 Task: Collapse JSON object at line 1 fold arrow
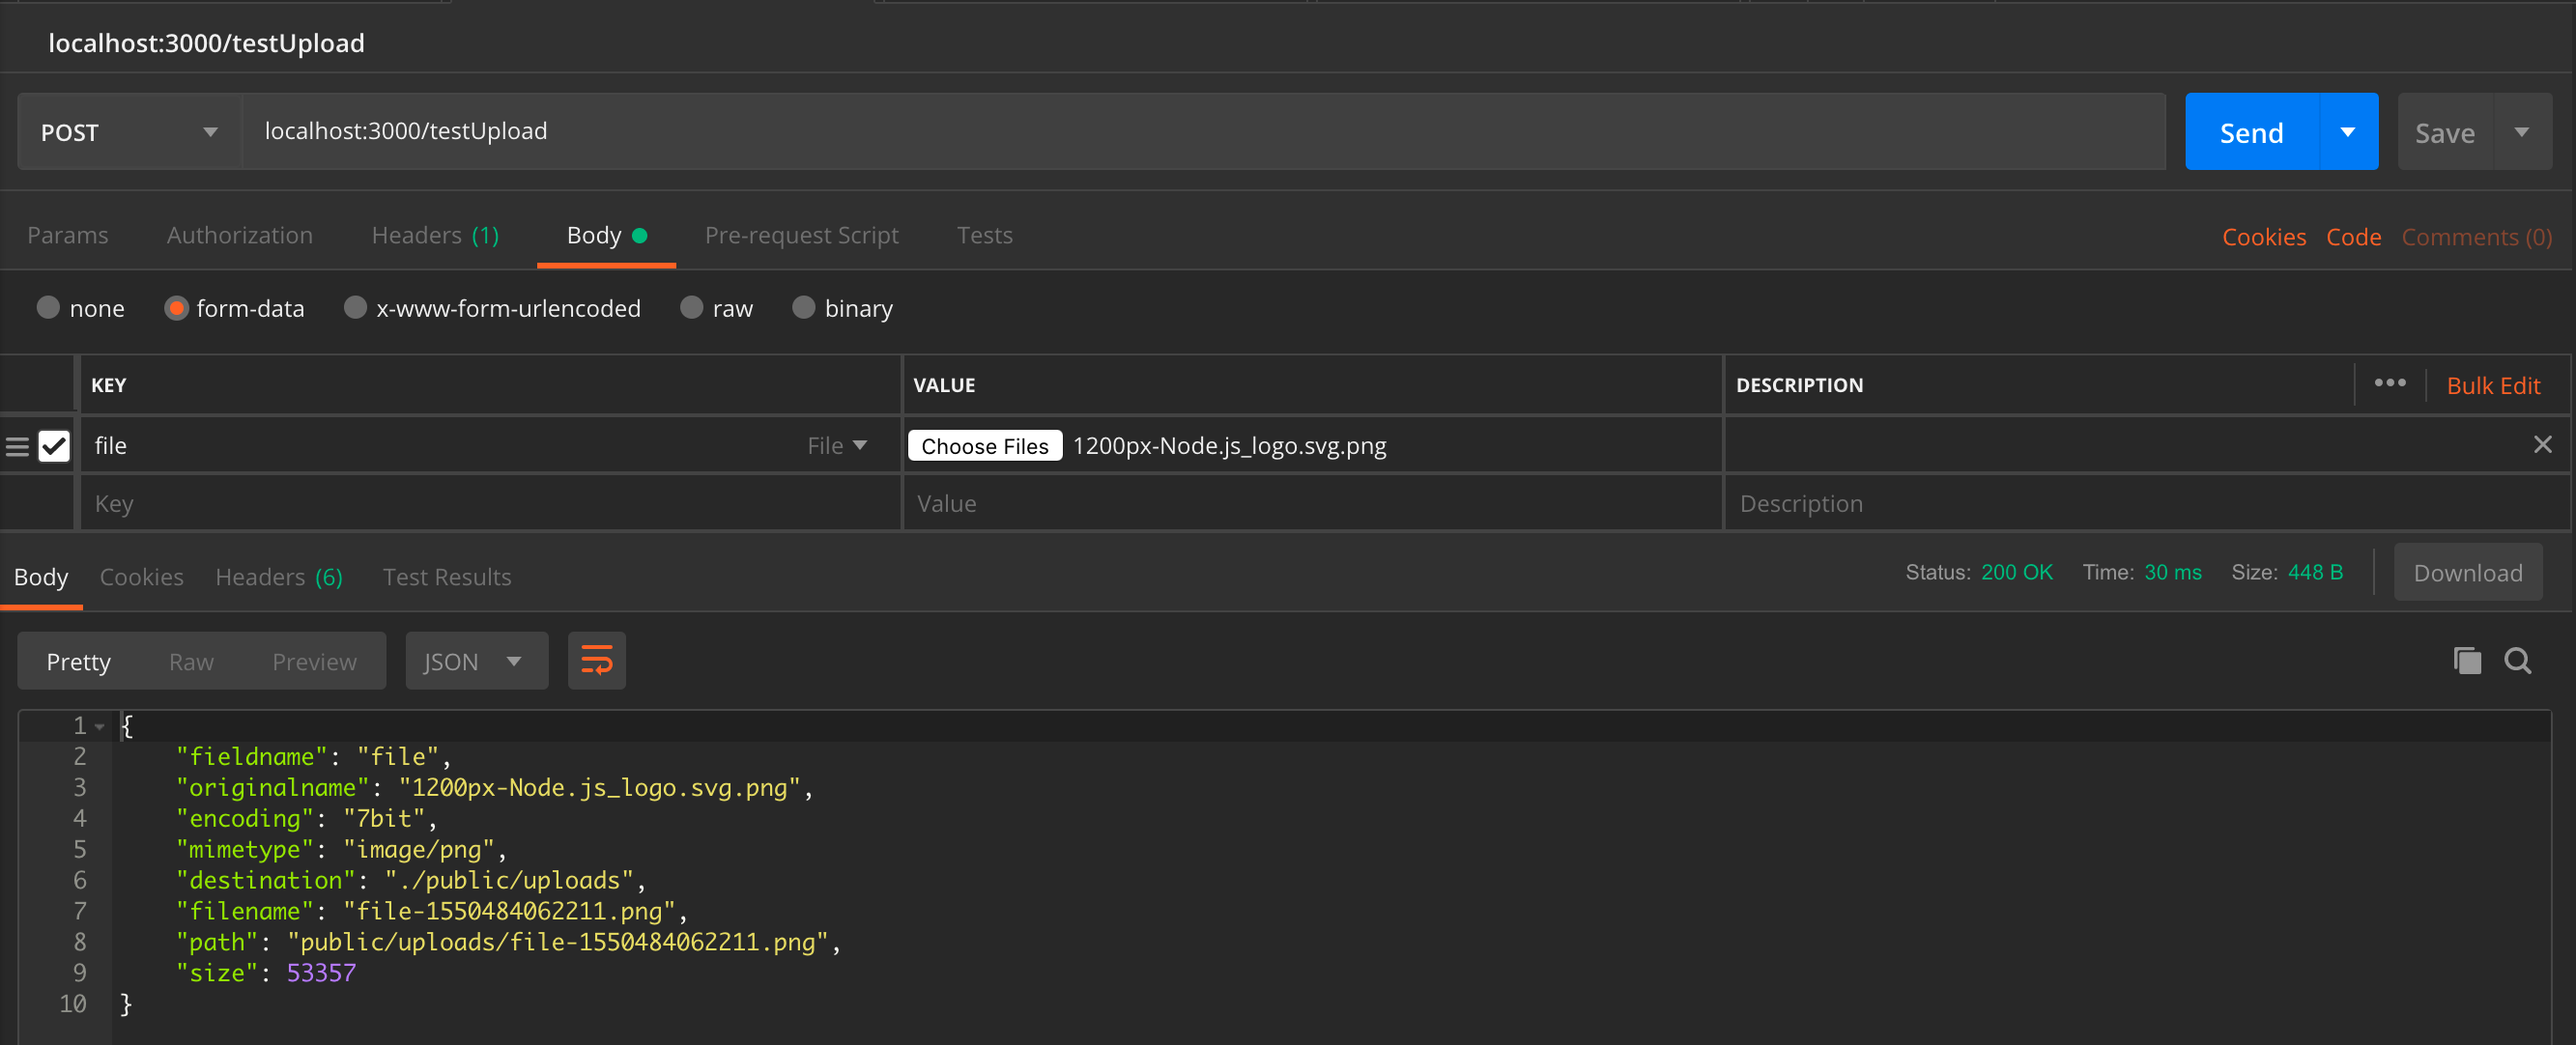click(100, 727)
